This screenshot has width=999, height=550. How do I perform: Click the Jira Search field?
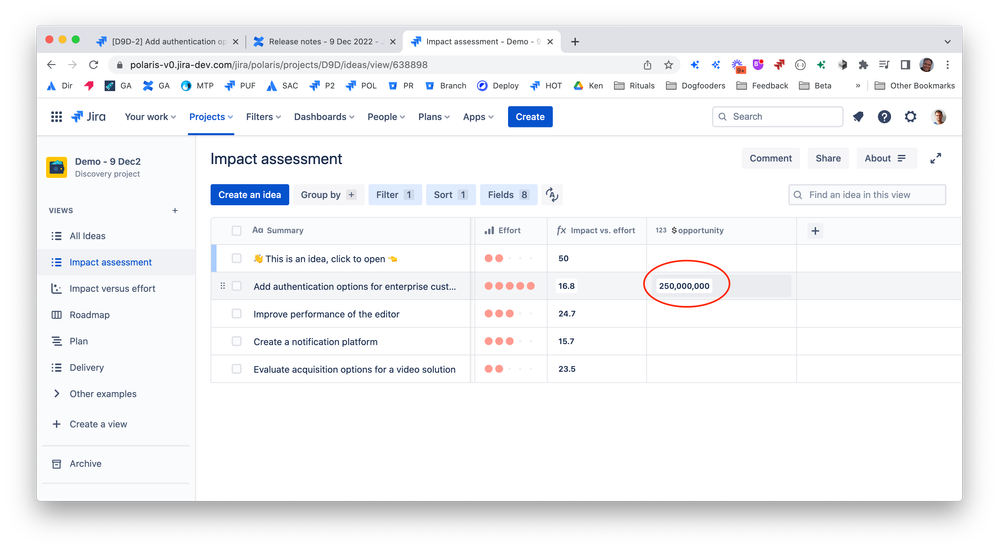point(777,117)
